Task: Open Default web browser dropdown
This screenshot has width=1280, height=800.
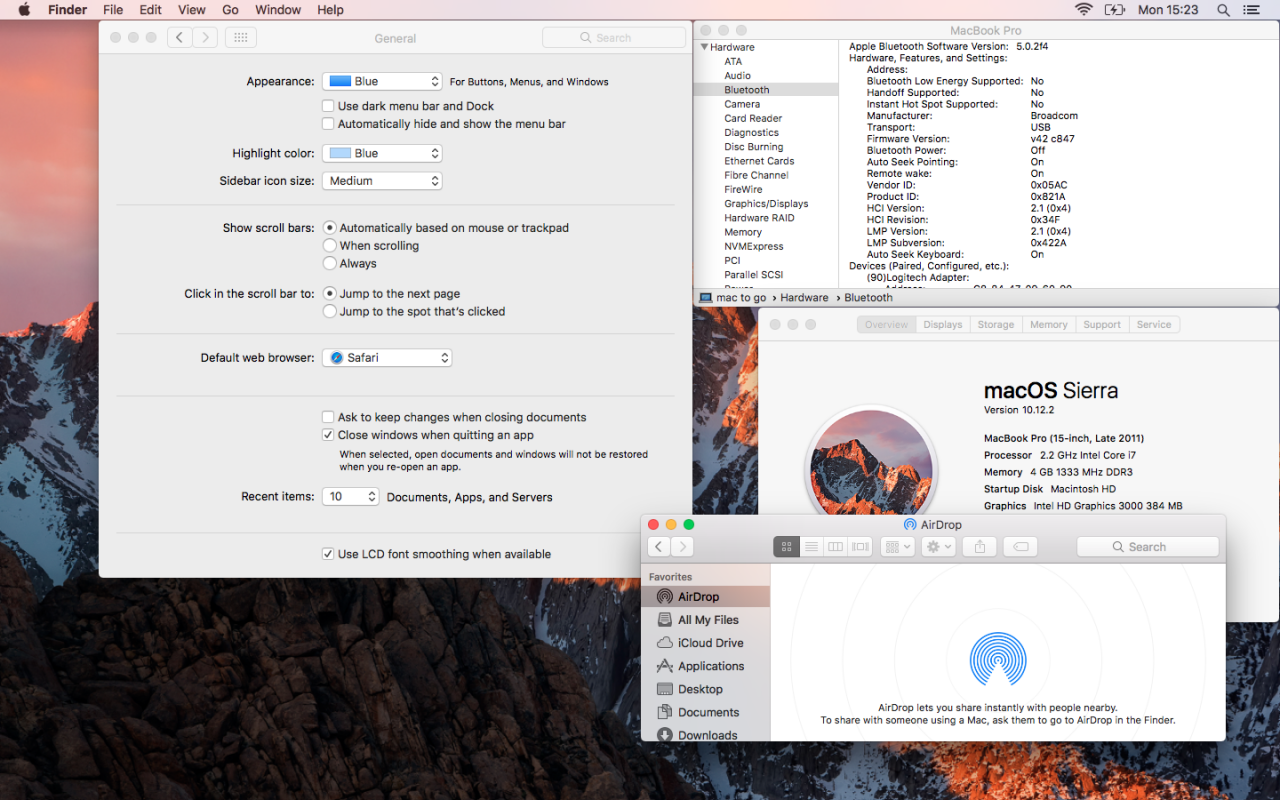Action: click(387, 357)
